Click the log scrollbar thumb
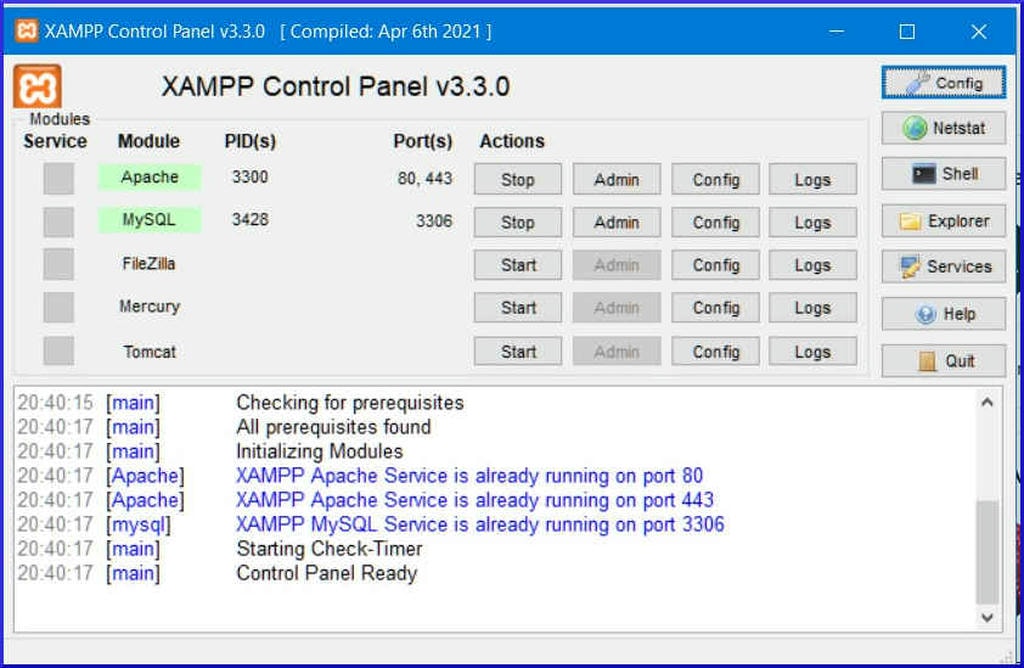Screen dimensions: 1024x668 pyautogui.click(x=987, y=552)
